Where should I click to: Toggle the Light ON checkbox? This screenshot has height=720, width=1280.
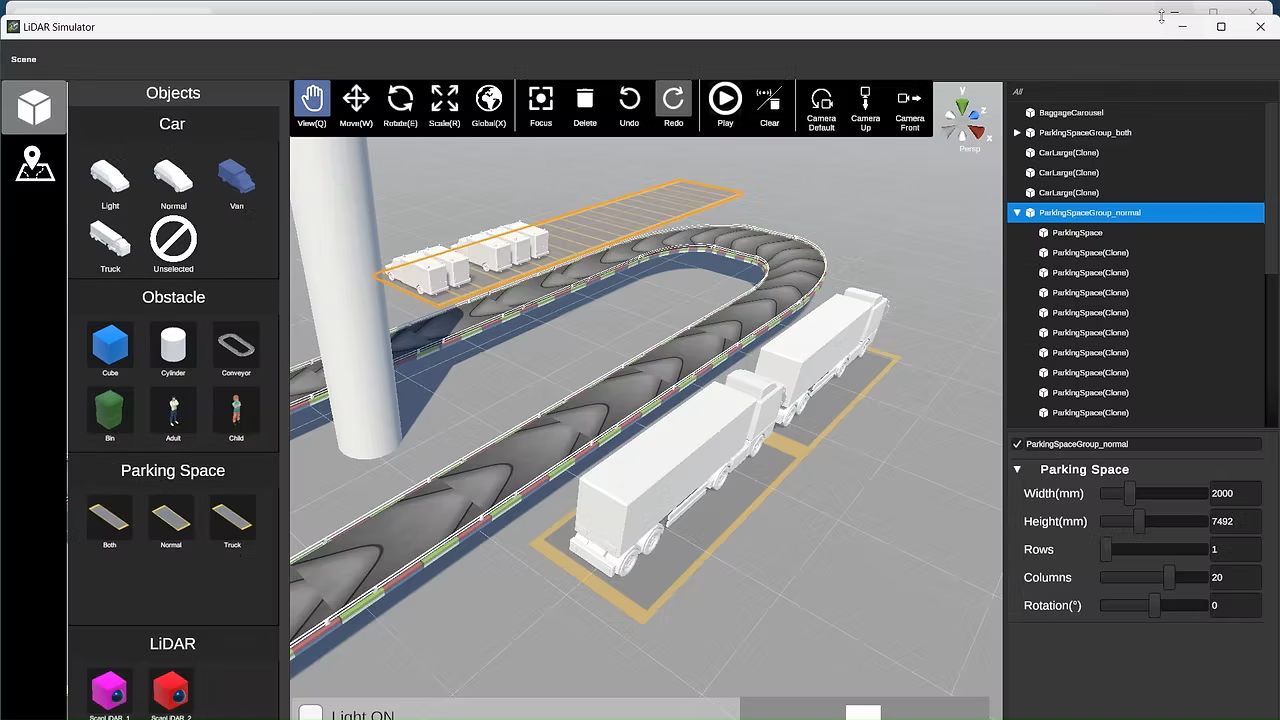tap(311, 713)
